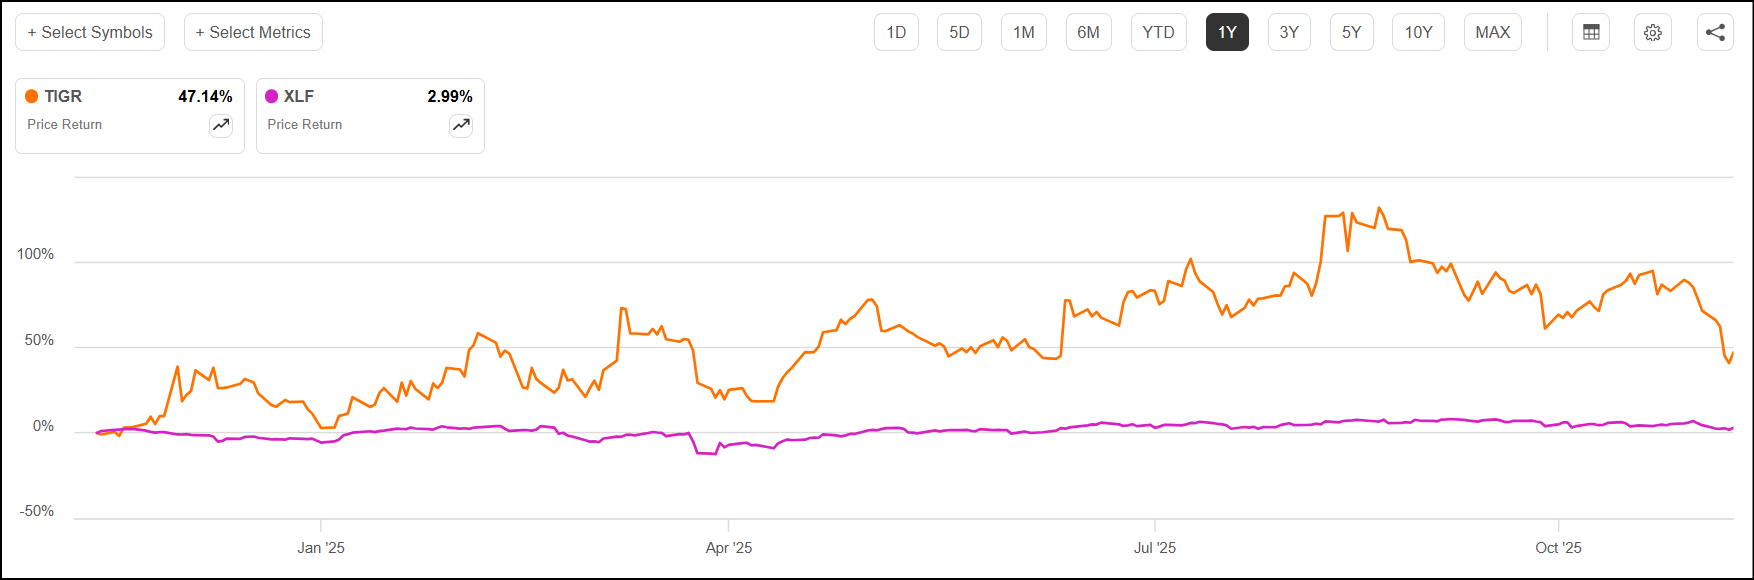Click the trend line icon on XLF card
Viewport: 1754px width, 580px height.
[461, 125]
